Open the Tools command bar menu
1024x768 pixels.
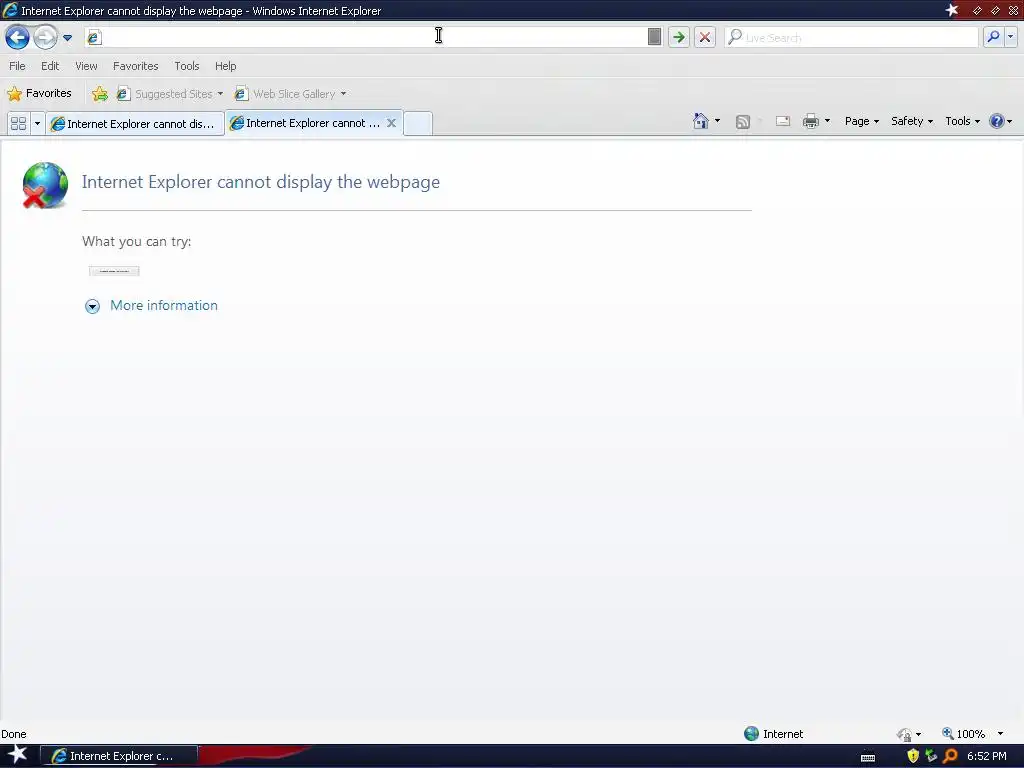coord(963,121)
